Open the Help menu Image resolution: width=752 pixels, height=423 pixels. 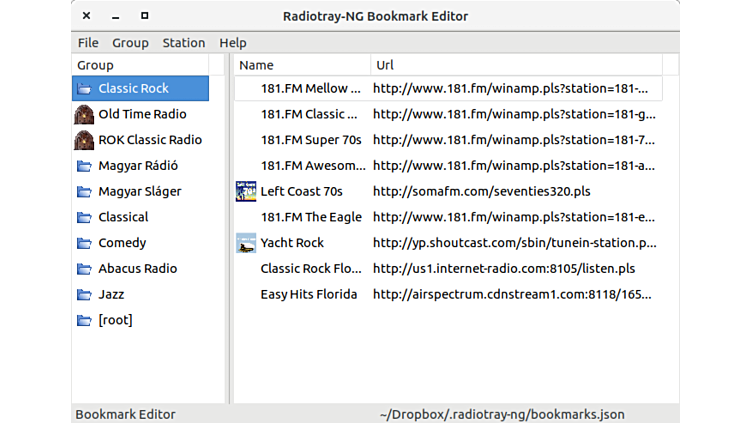coord(233,43)
